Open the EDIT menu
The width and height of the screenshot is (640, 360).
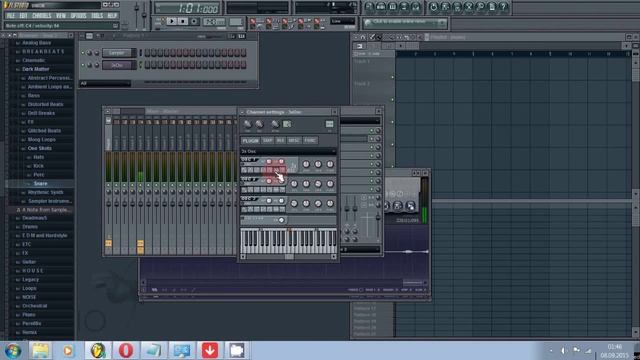pyautogui.click(x=23, y=16)
